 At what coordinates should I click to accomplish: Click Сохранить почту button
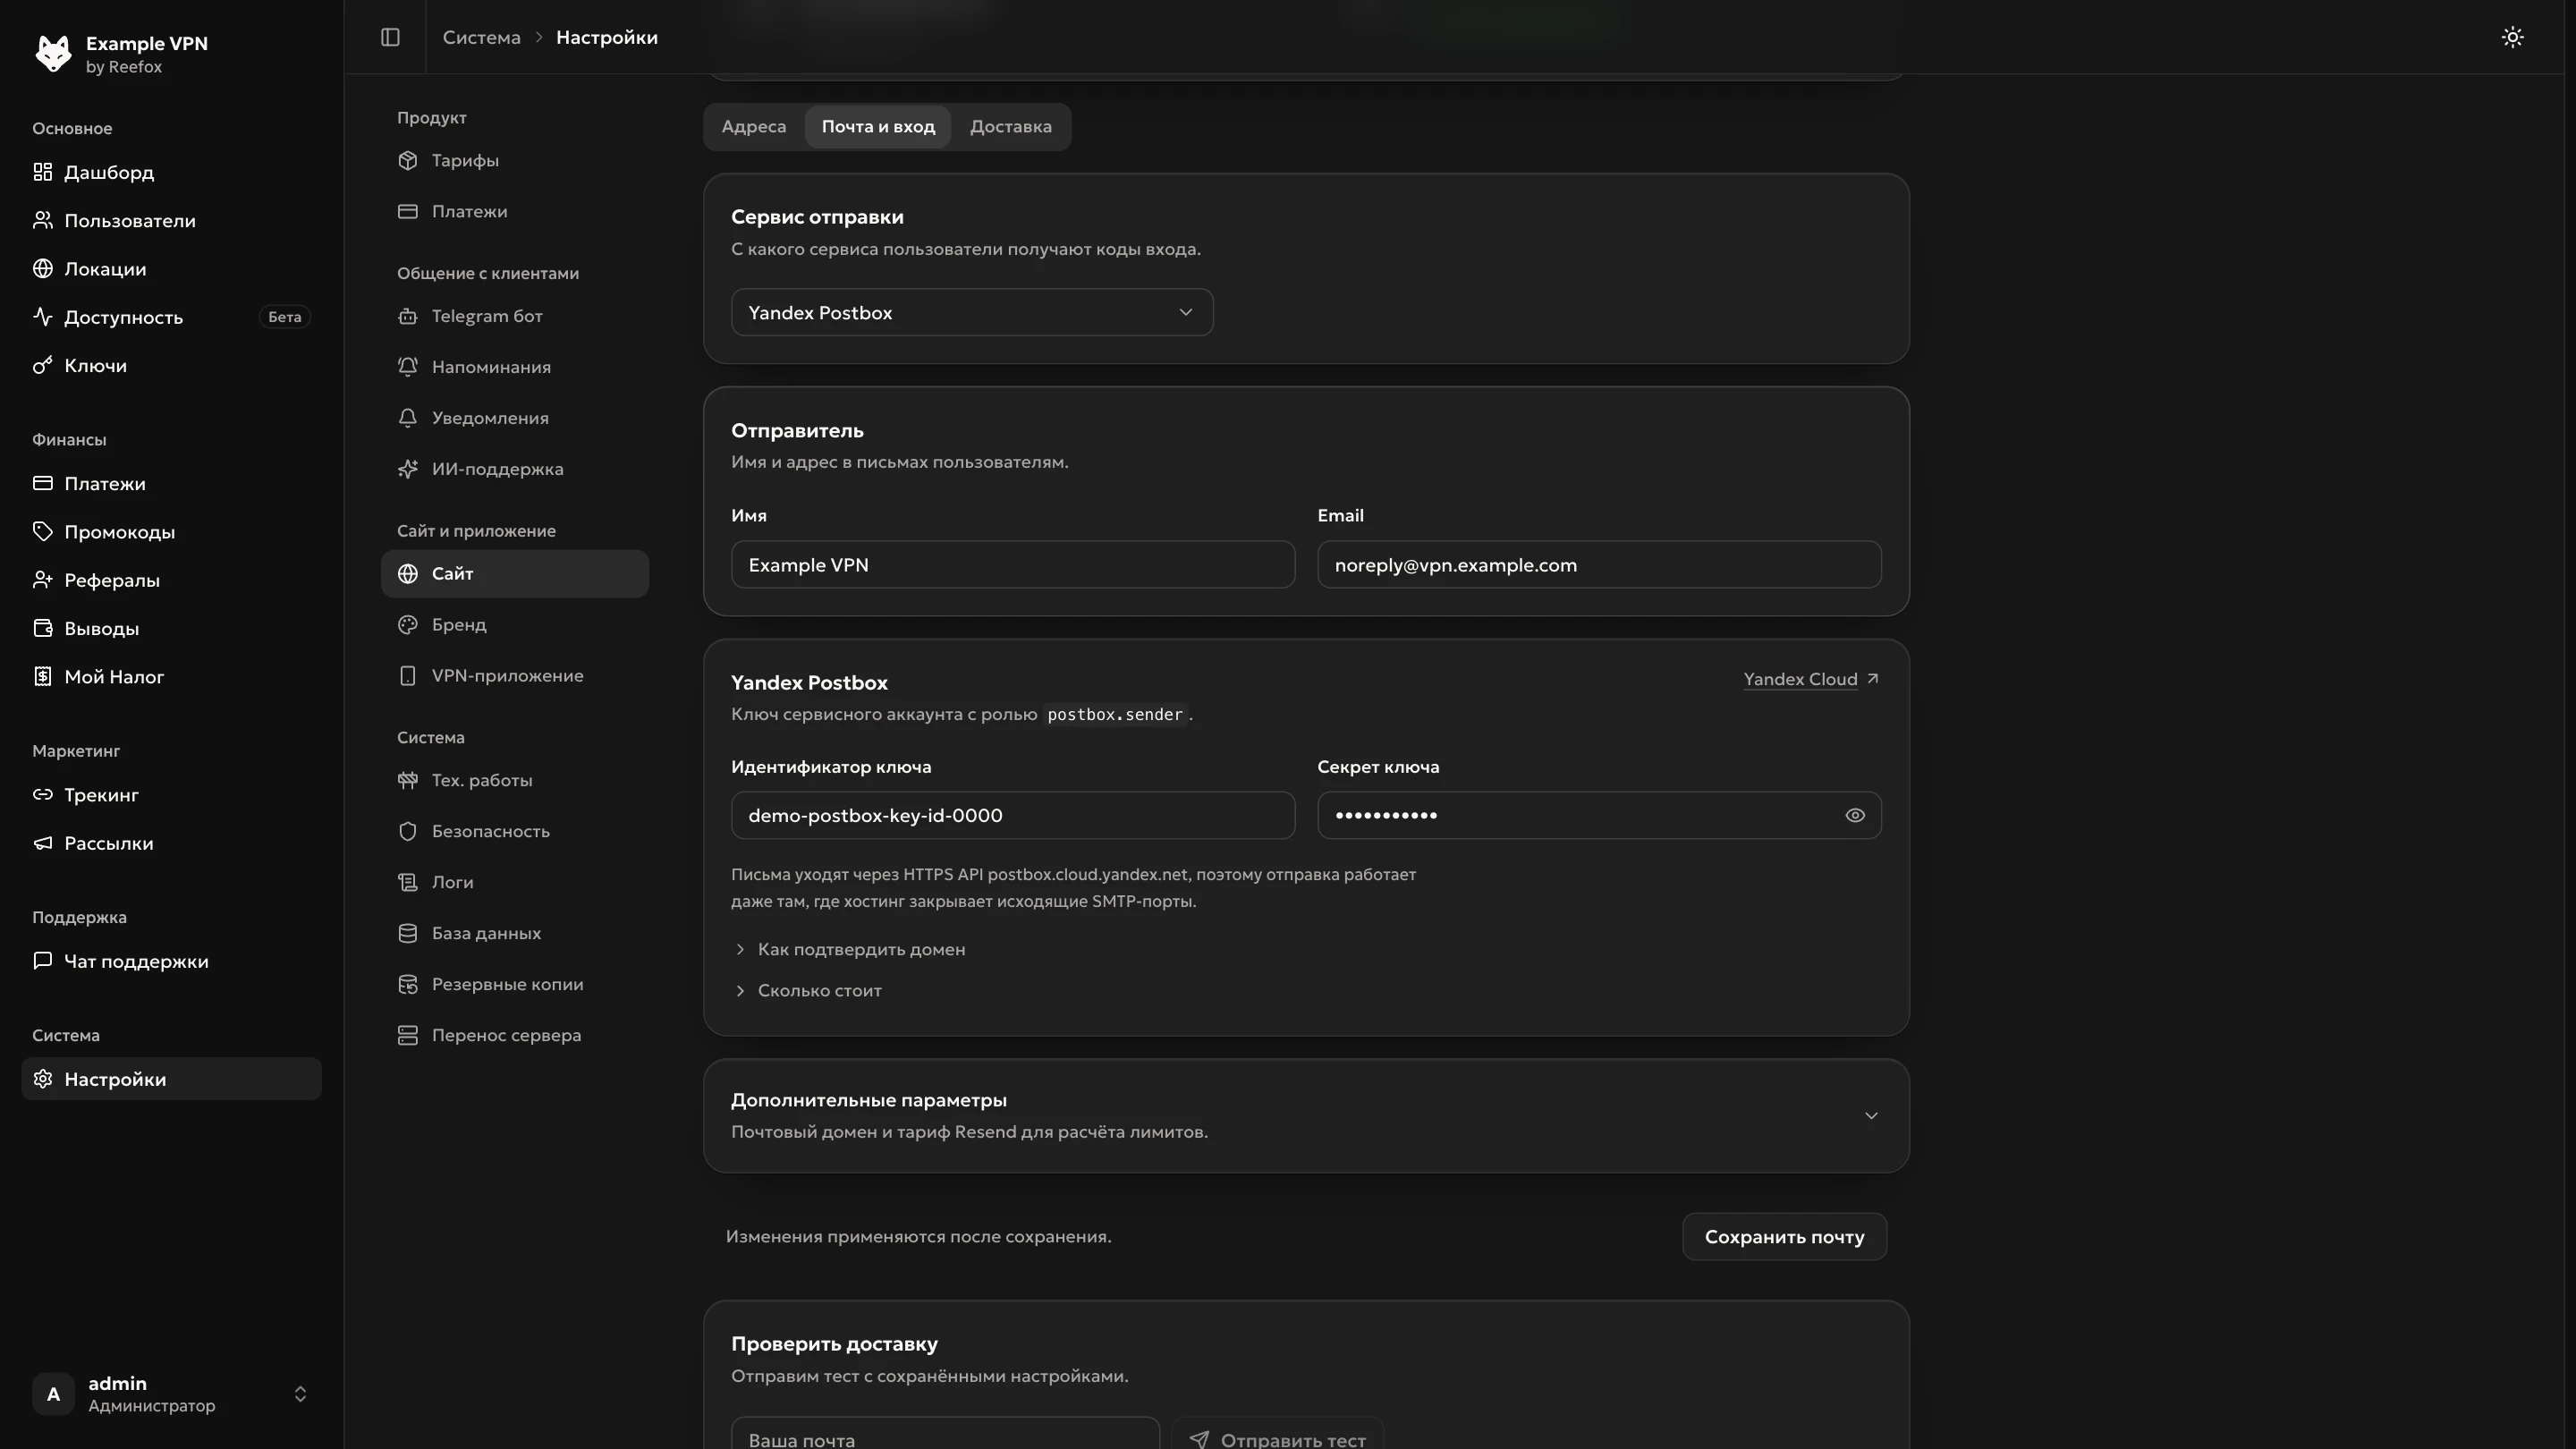1784,1237
